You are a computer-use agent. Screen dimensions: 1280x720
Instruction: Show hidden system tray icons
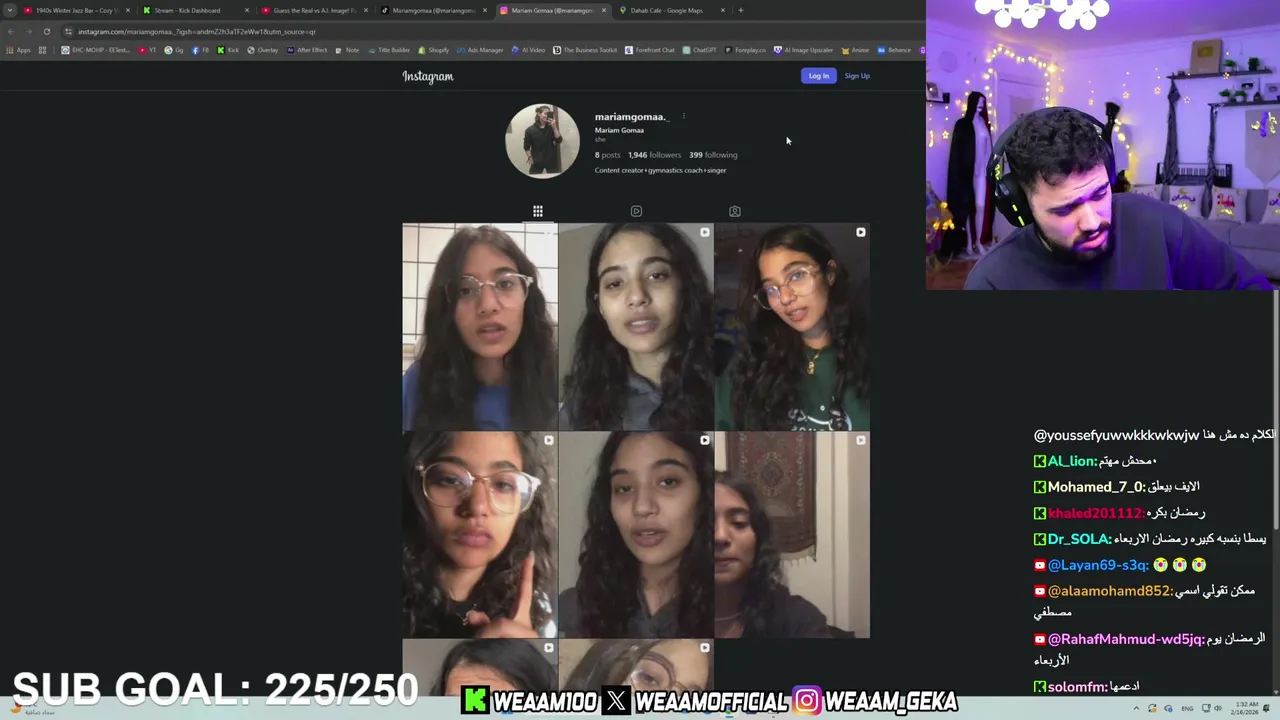[x=1136, y=708]
